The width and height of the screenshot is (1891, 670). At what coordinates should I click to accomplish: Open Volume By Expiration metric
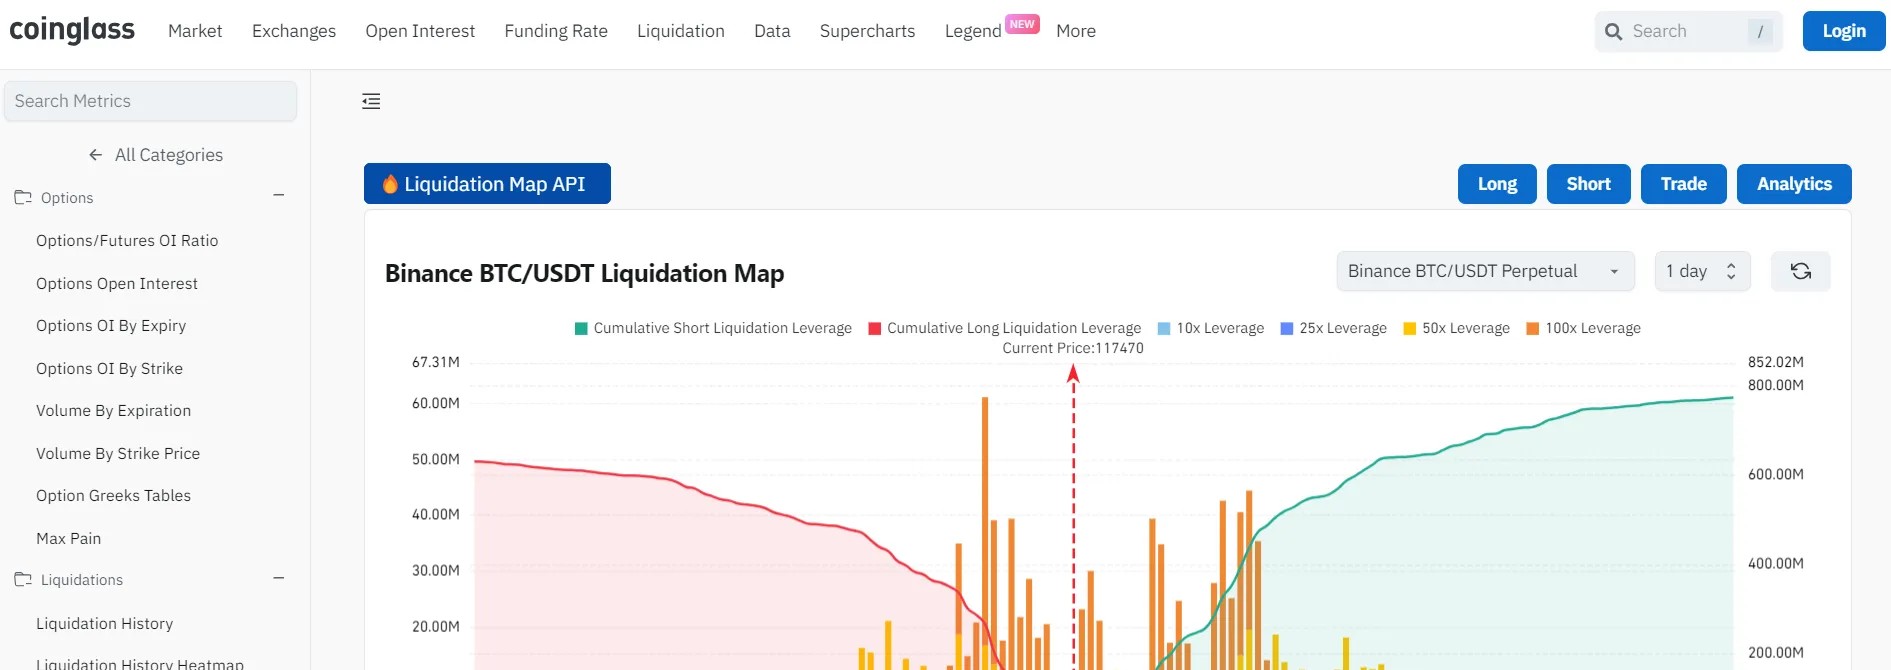(x=113, y=411)
